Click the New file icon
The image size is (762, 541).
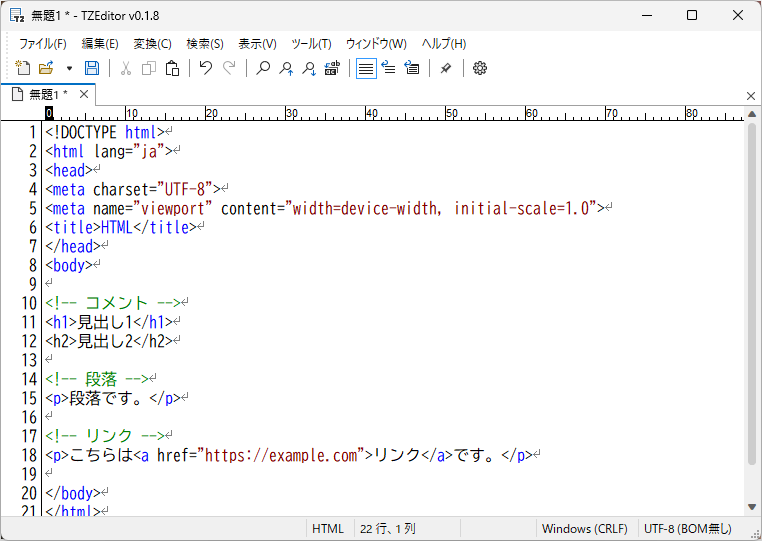[24, 68]
